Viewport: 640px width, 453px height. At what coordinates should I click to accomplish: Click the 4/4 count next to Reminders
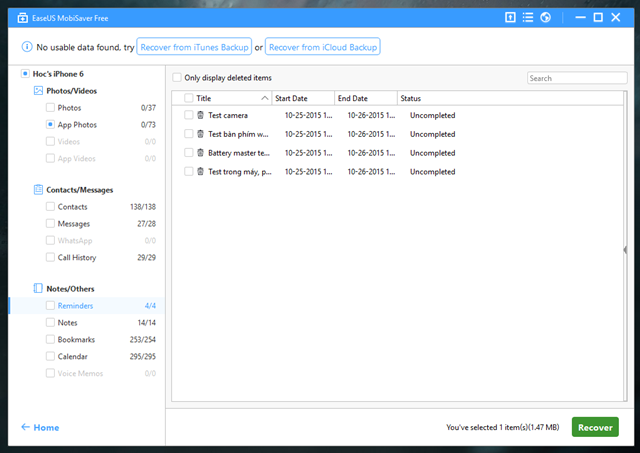[x=150, y=306]
